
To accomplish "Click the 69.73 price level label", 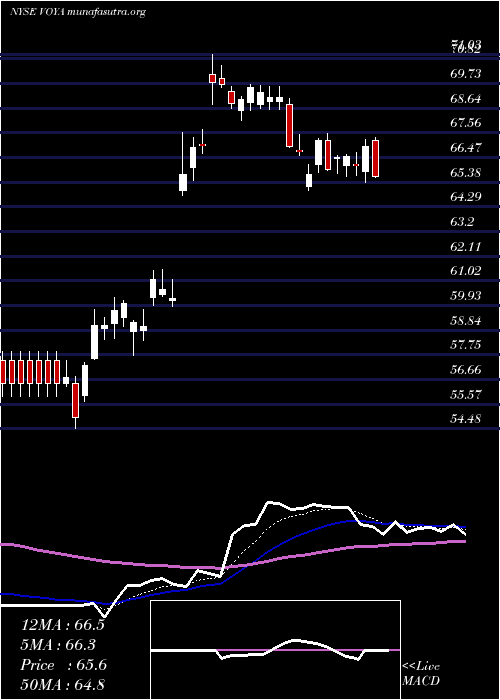I will coord(466,73).
